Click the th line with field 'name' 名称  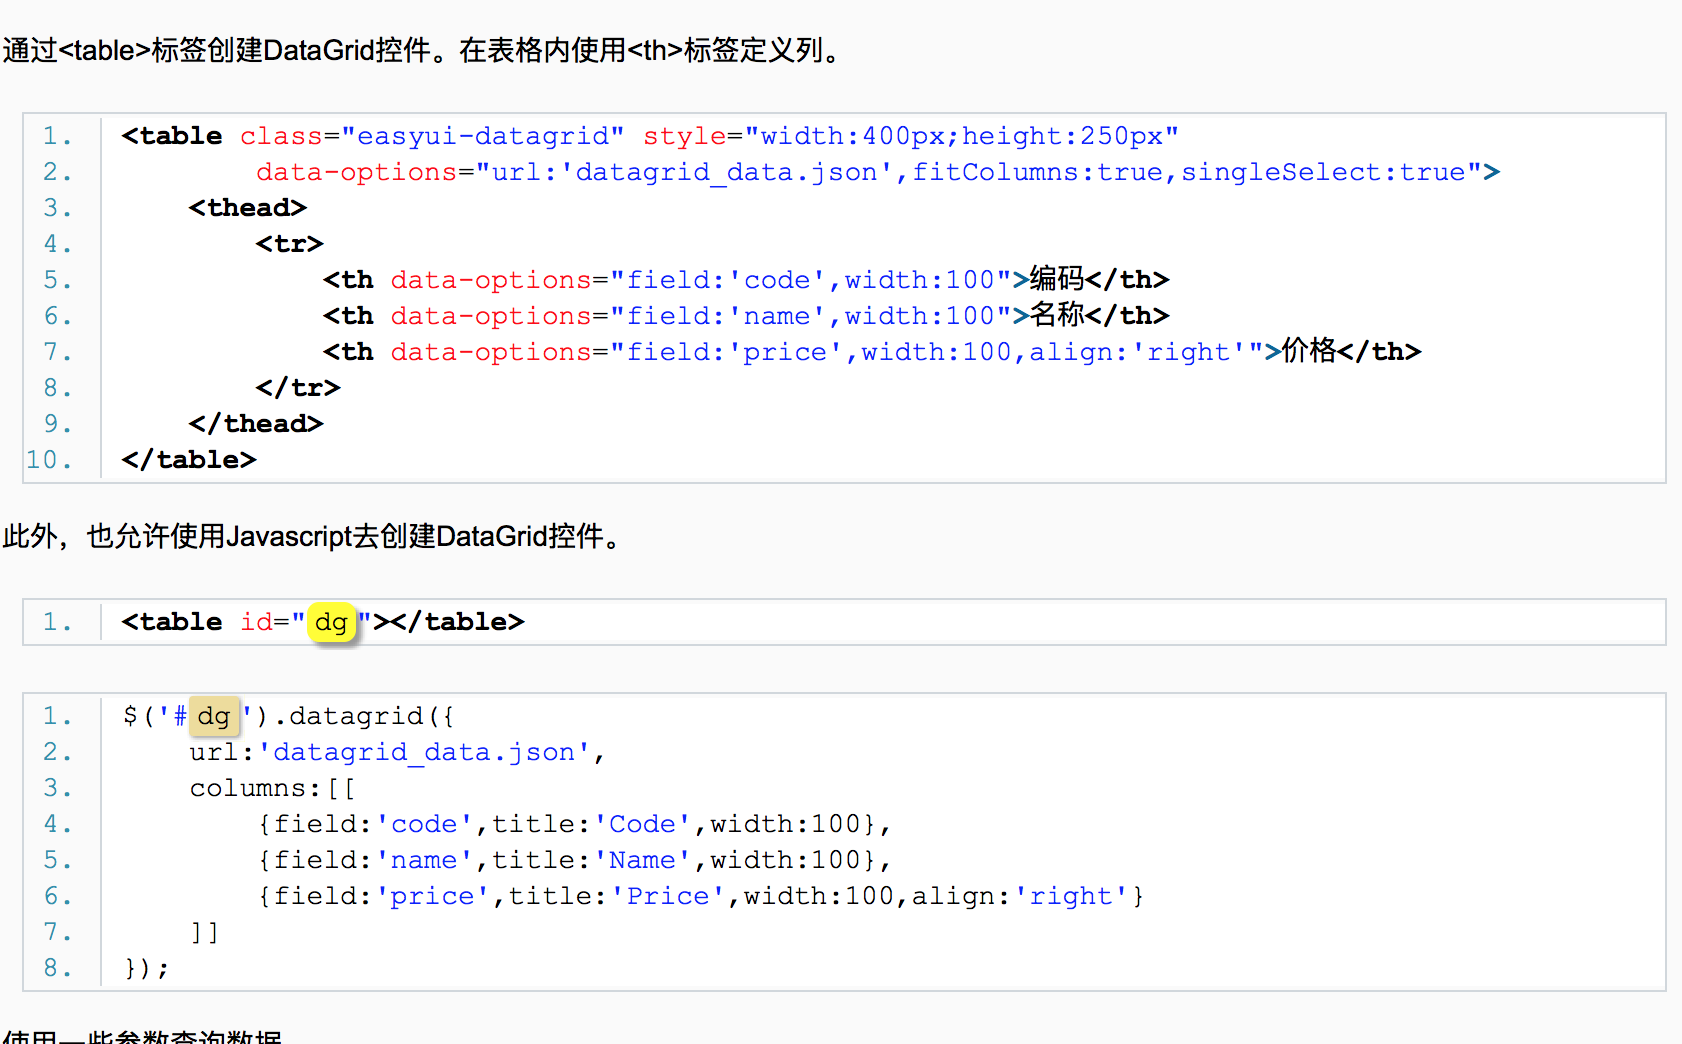(745, 316)
